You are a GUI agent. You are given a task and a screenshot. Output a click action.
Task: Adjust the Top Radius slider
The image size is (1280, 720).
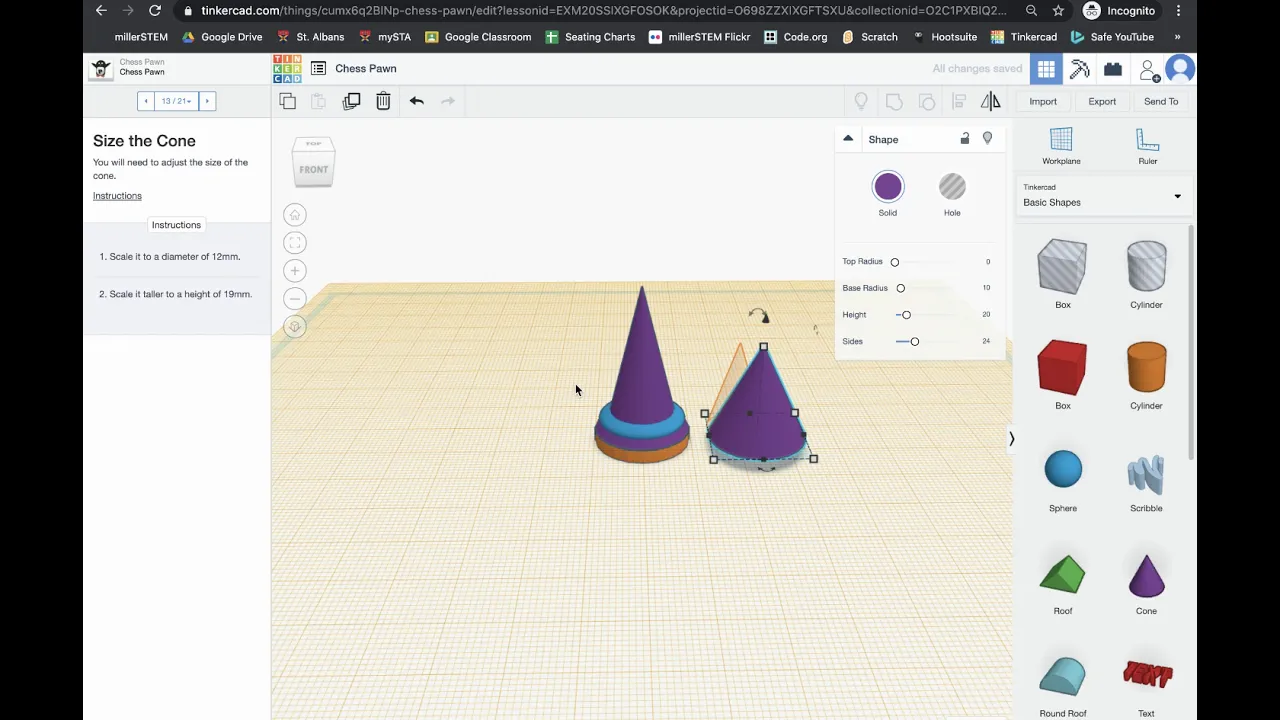click(x=895, y=262)
